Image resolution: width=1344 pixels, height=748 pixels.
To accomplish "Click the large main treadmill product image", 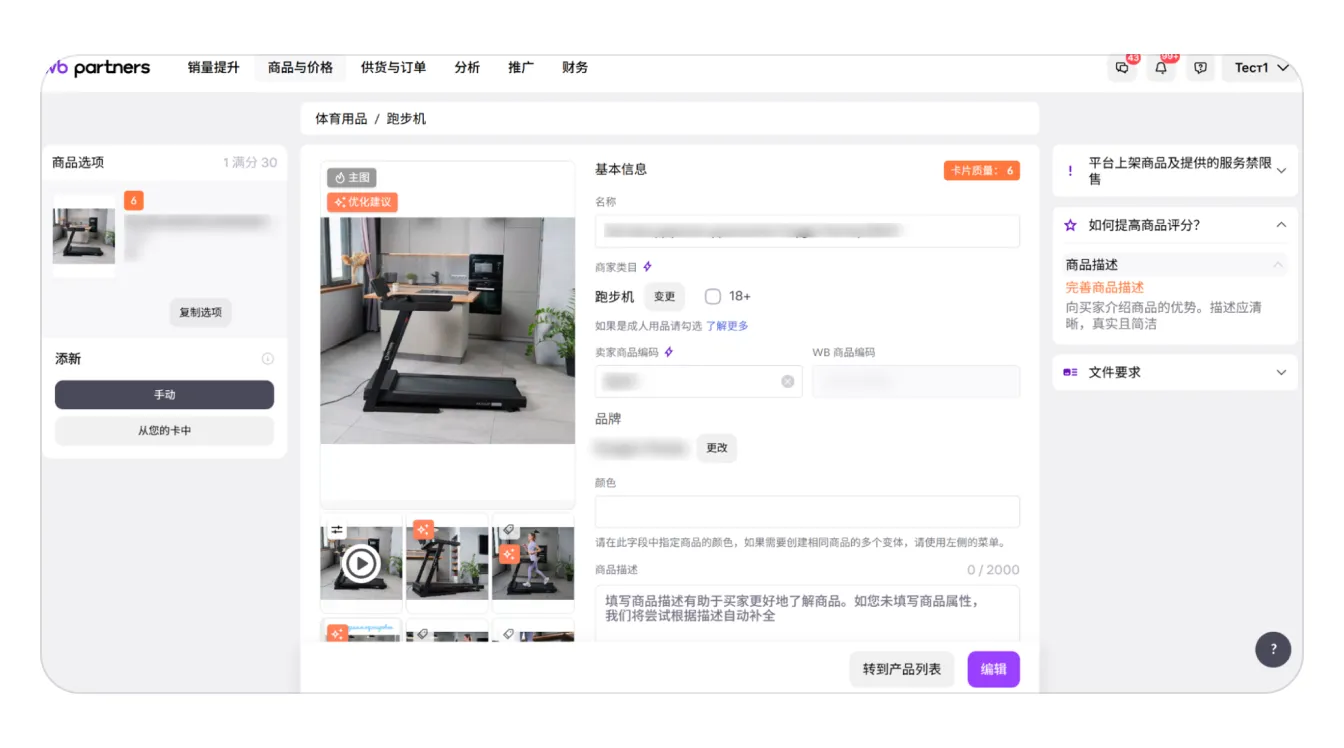I will (x=447, y=331).
